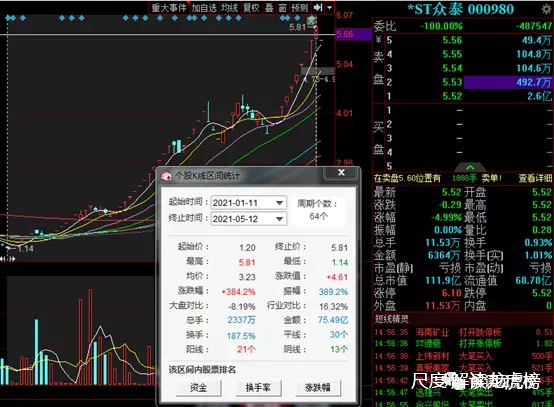Click the 总市值 111.9亿 value

(443, 281)
